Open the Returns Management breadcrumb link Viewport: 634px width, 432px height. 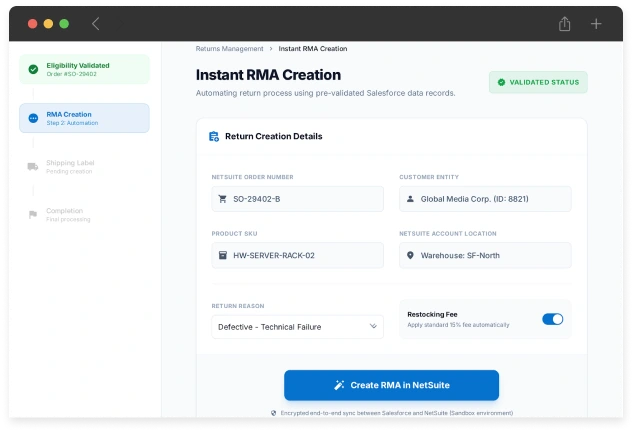point(229,49)
